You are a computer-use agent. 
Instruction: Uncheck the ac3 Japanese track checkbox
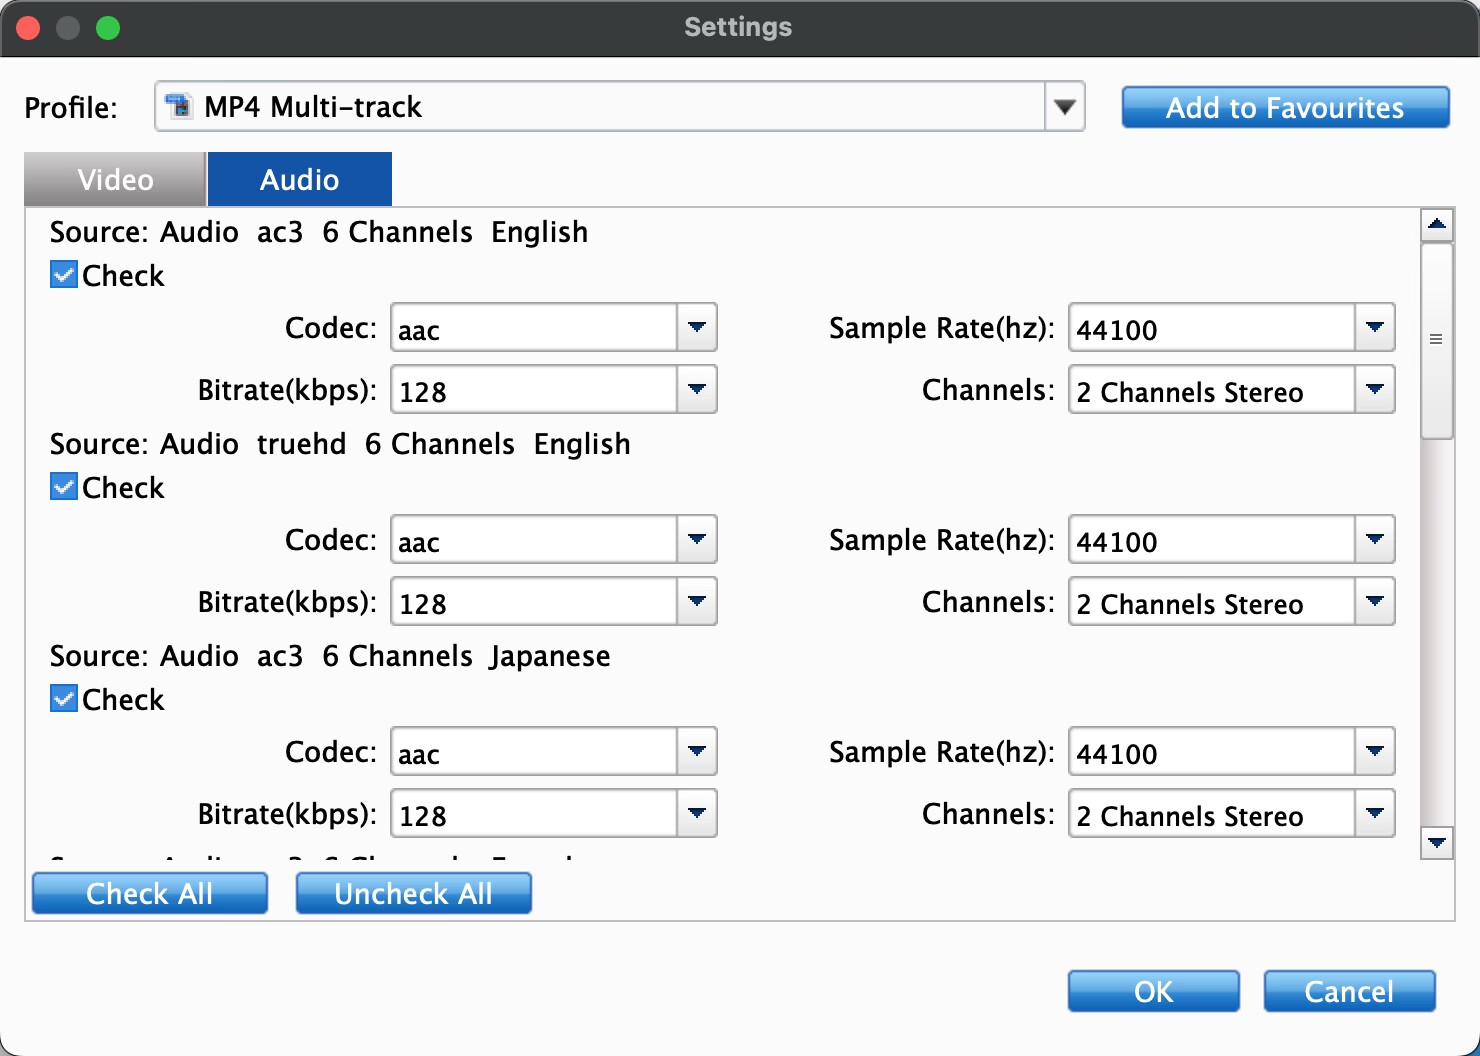point(64,699)
